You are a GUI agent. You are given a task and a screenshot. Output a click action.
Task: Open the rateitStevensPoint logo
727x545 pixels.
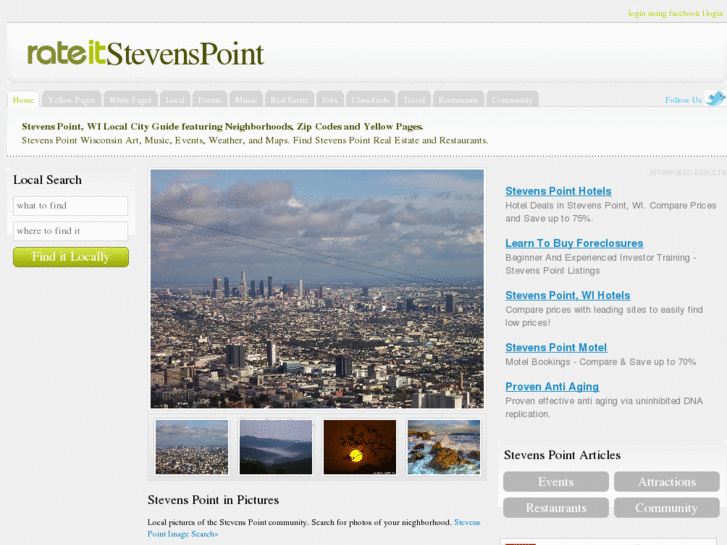[146, 53]
